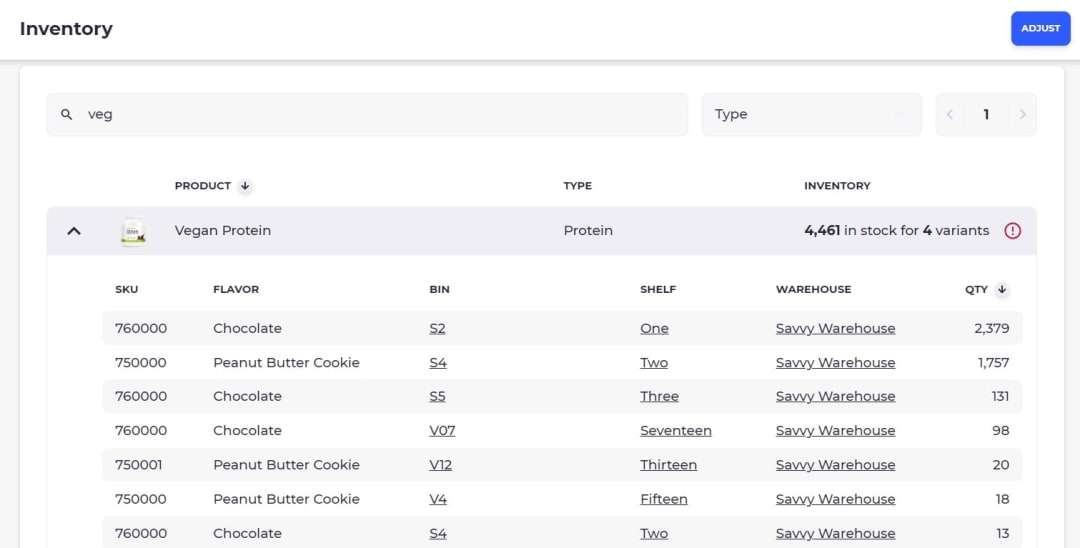This screenshot has height=548, width=1080.
Task: Click the SKU column header
Action: [127, 289]
